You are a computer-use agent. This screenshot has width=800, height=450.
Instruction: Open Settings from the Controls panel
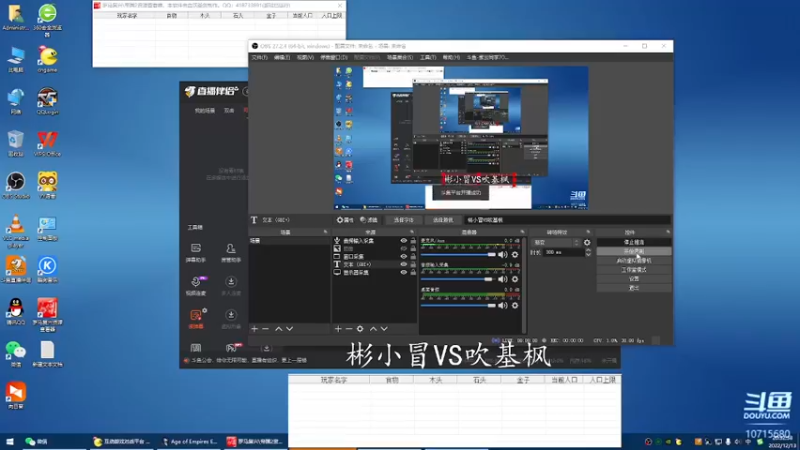click(634, 279)
